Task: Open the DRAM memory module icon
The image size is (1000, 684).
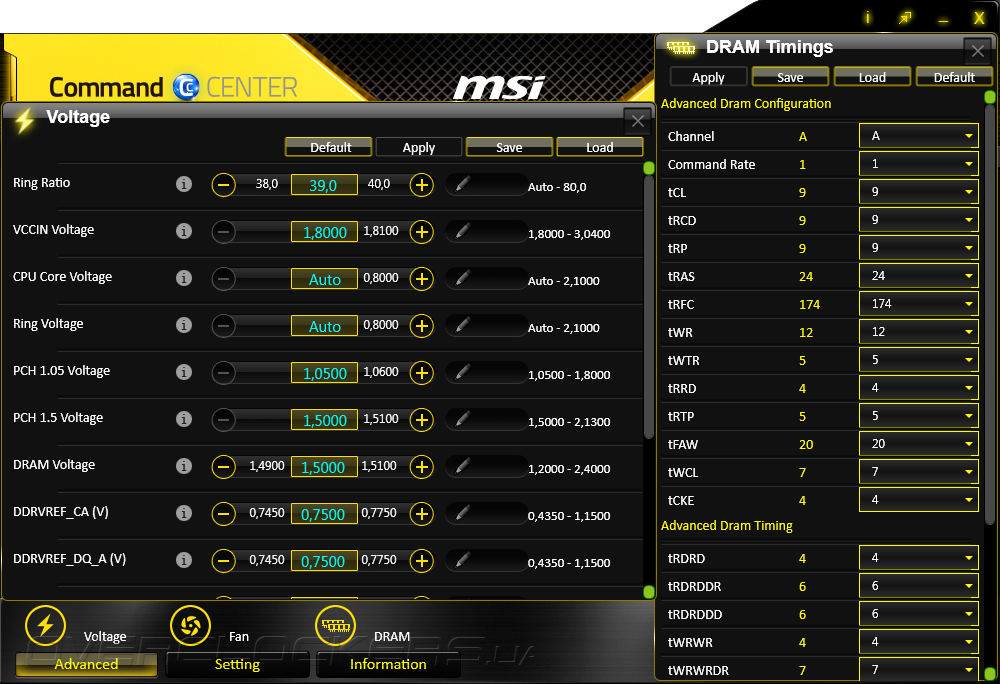Action: click(x=335, y=625)
